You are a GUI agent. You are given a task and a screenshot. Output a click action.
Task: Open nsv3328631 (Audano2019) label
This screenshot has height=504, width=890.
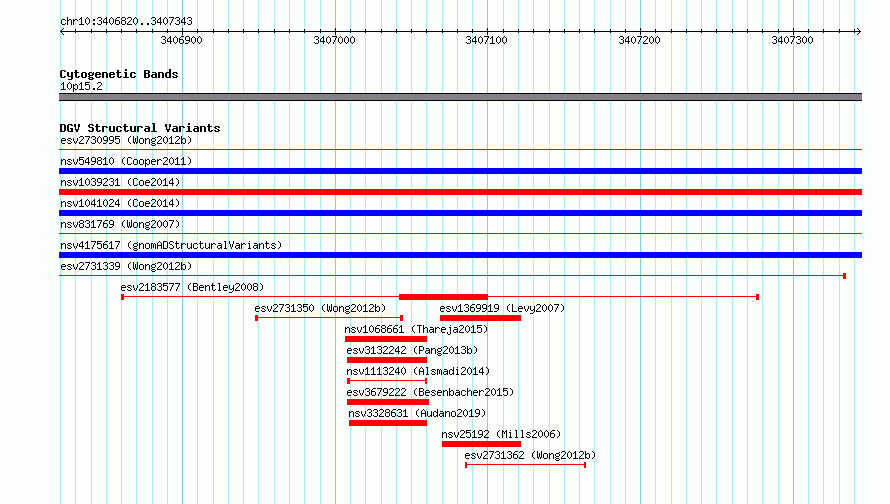417,413
